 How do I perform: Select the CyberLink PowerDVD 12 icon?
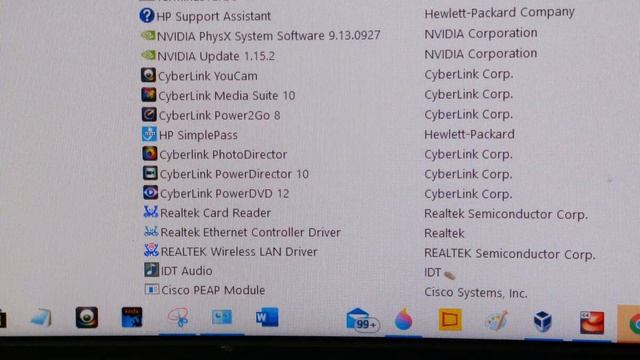(x=150, y=192)
